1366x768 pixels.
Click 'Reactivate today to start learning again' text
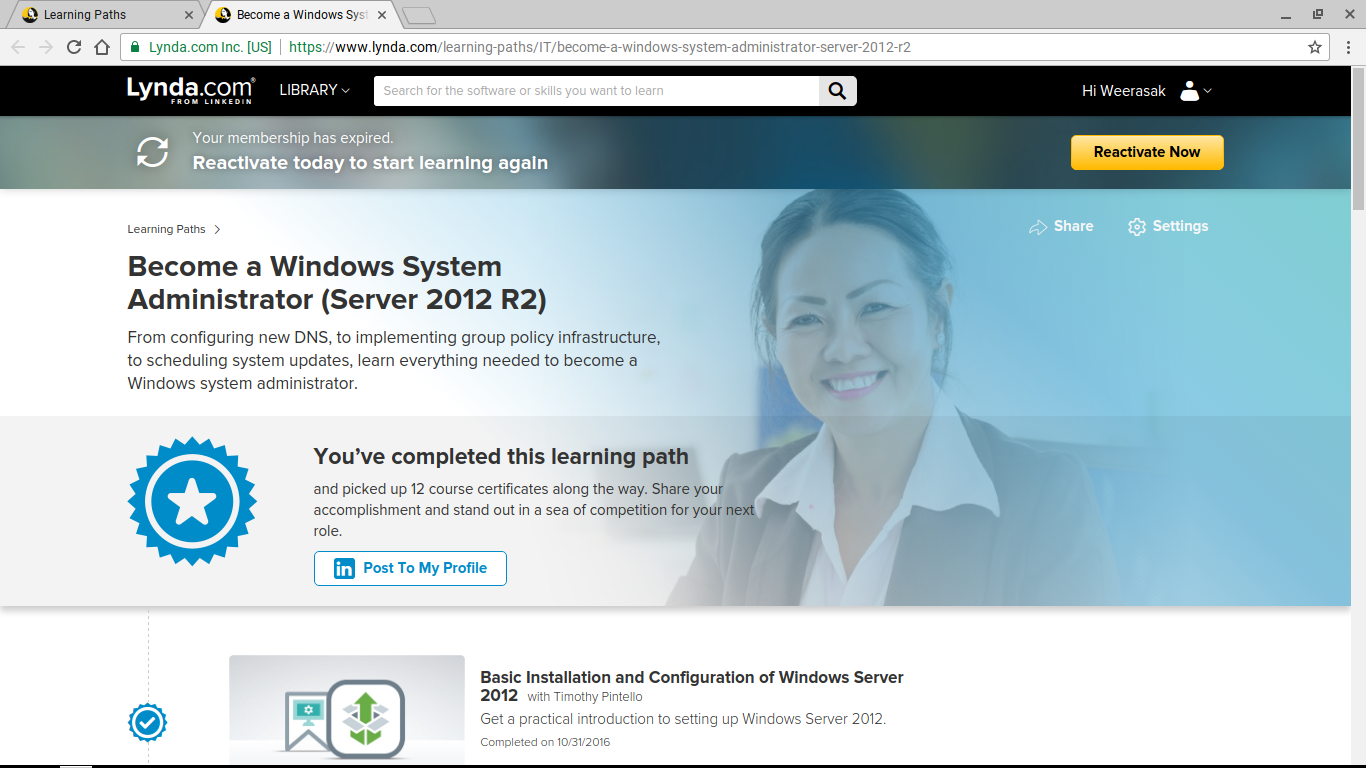(x=370, y=163)
